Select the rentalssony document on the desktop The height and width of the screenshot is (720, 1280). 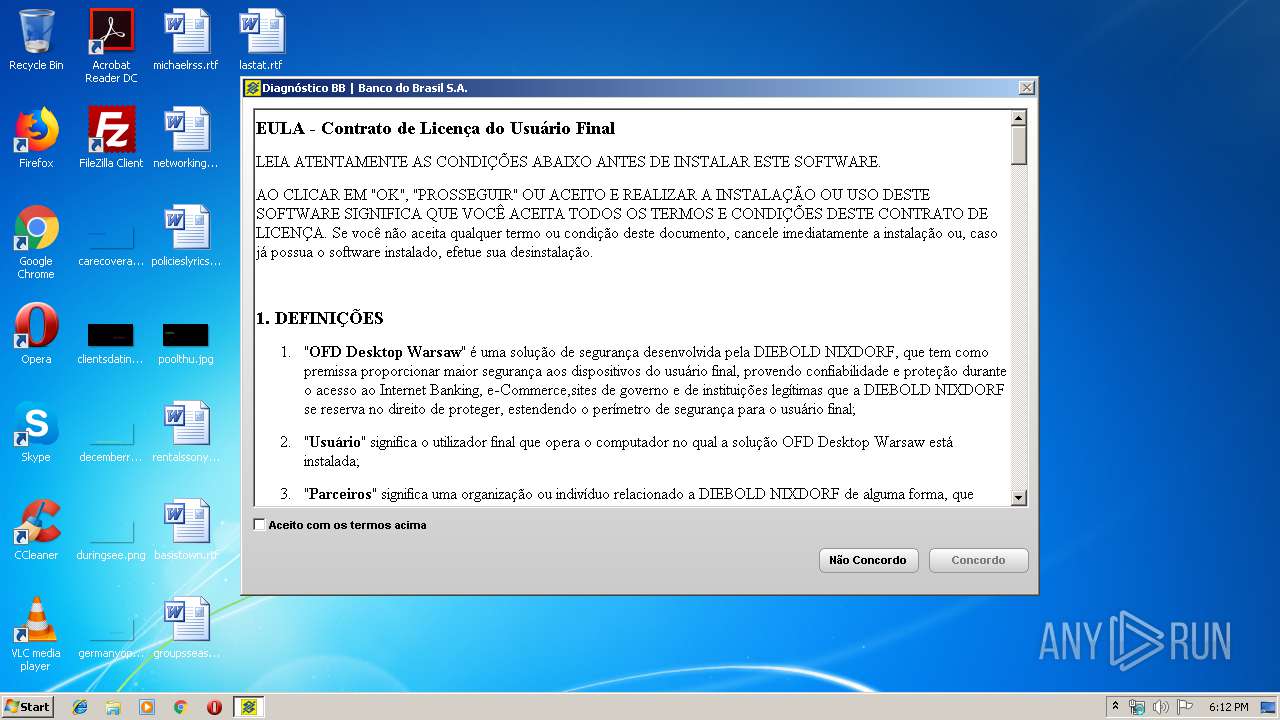click(x=186, y=432)
